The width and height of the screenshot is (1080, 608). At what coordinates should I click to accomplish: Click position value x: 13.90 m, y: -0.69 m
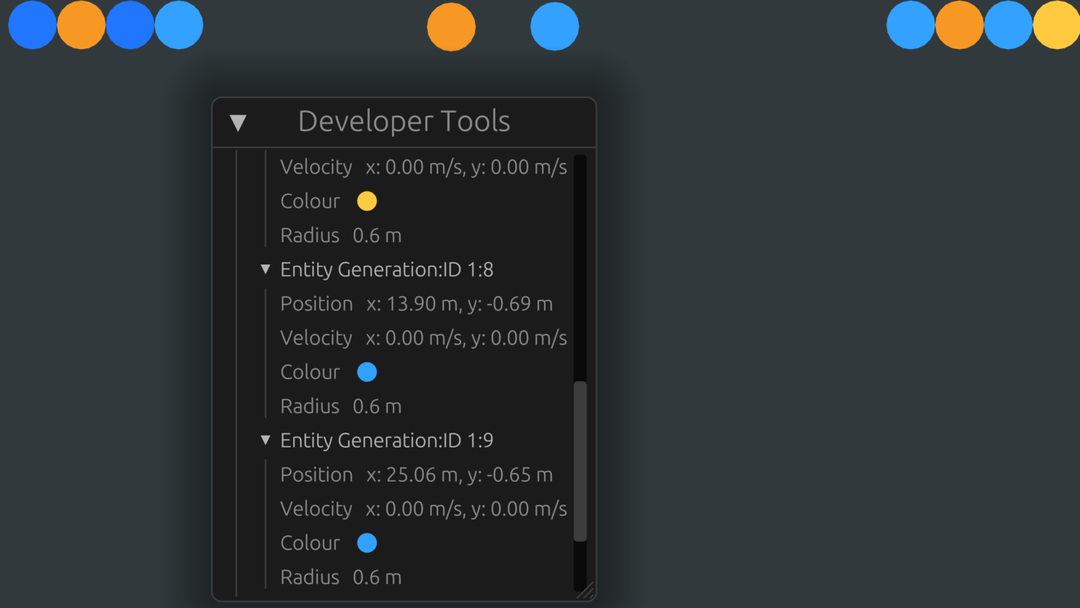coord(459,304)
